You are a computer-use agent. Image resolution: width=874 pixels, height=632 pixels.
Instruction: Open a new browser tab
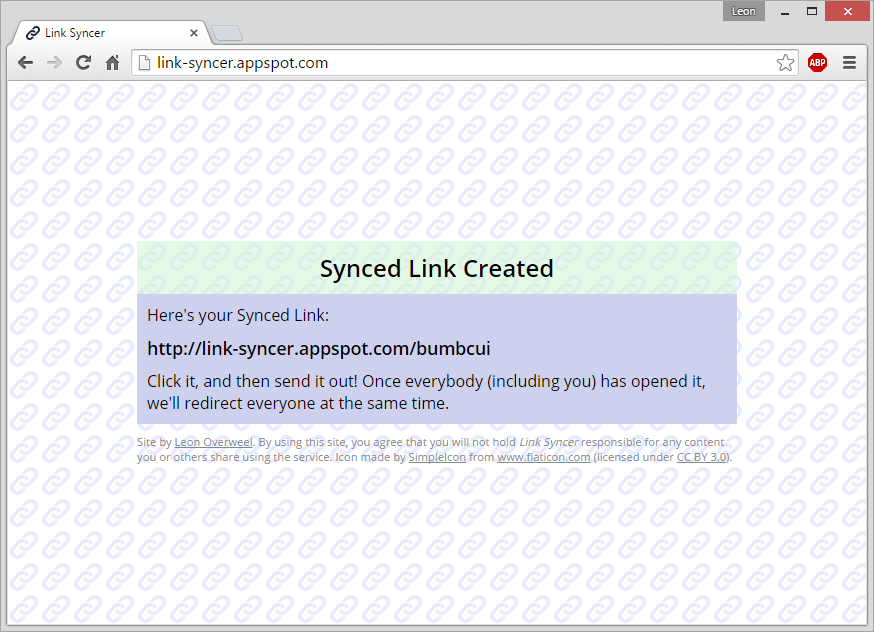pyautogui.click(x=227, y=33)
